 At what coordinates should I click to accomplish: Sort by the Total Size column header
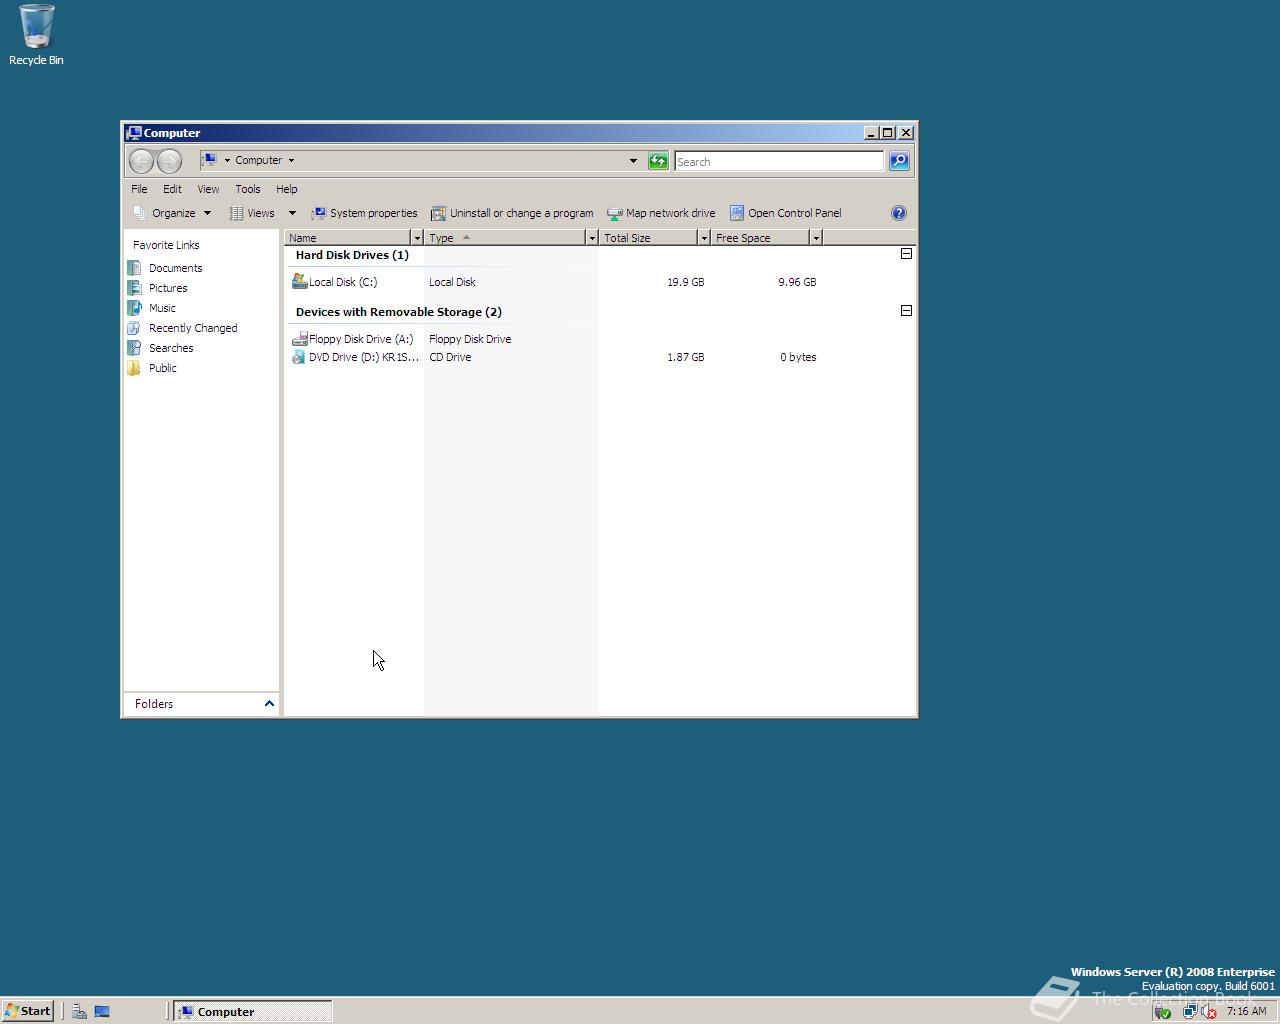pyautogui.click(x=648, y=238)
